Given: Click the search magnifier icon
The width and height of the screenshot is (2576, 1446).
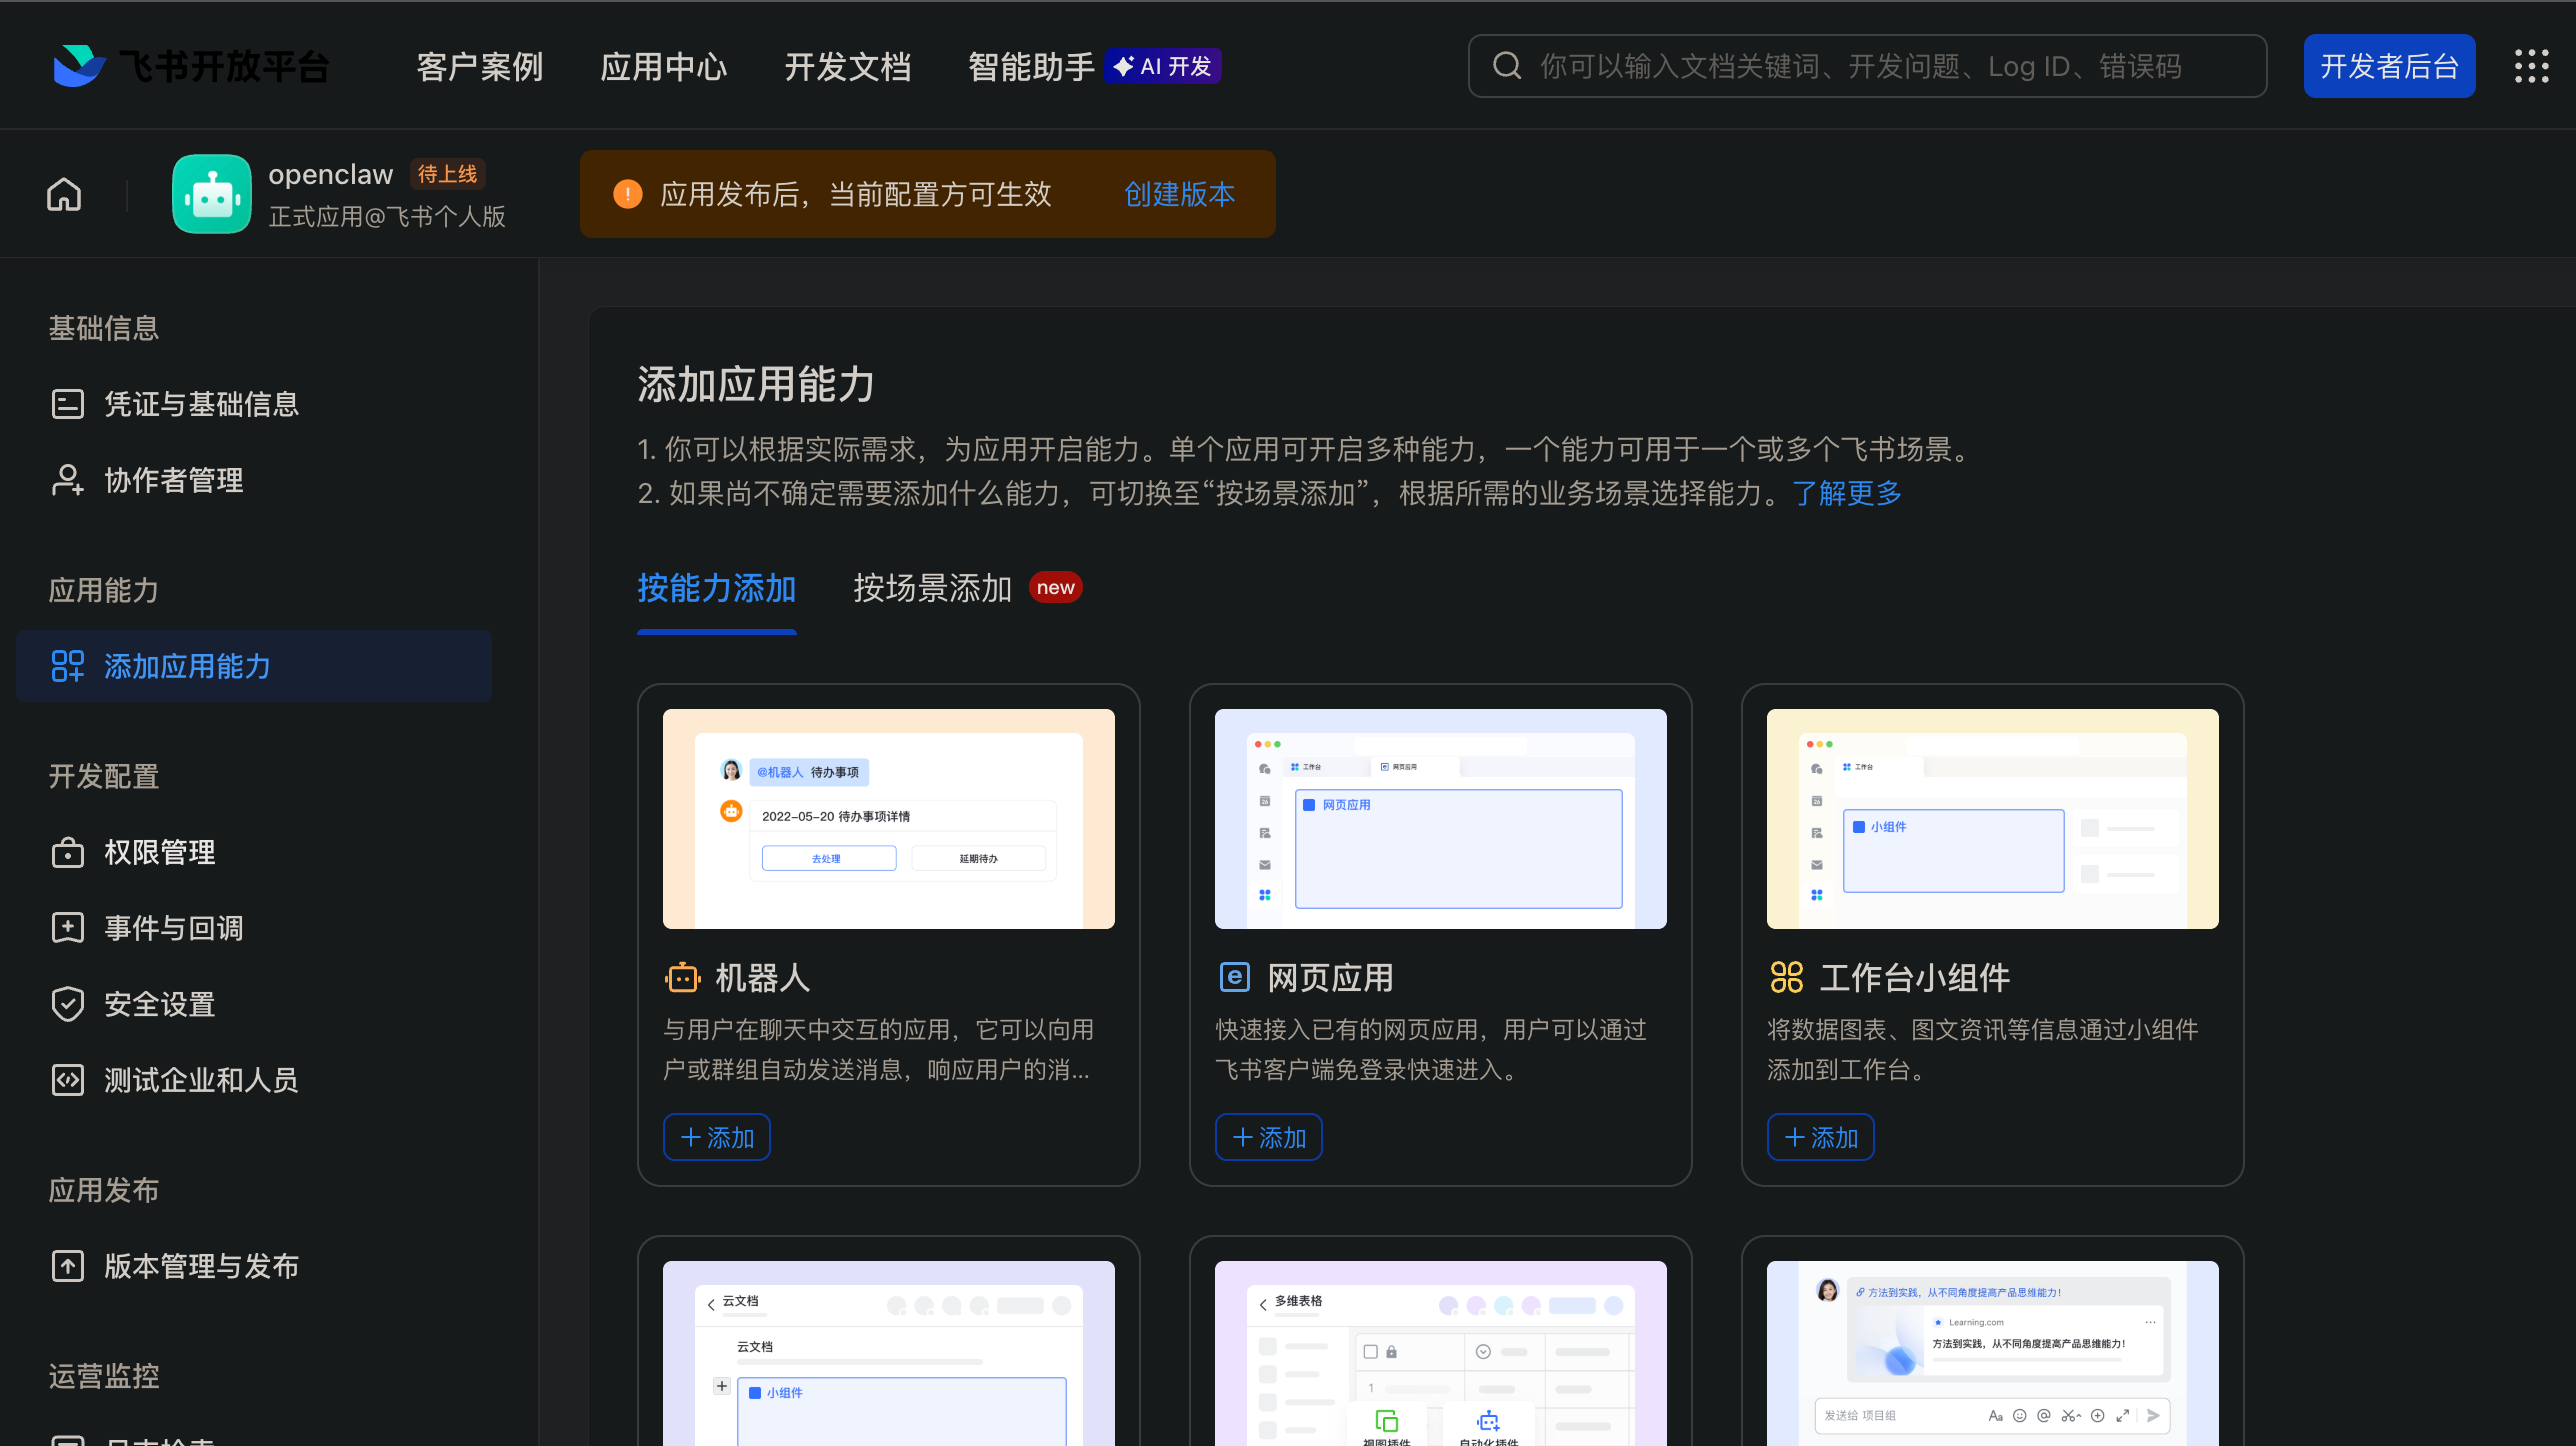Looking at the screenshot, I should tap(1507, 66).
